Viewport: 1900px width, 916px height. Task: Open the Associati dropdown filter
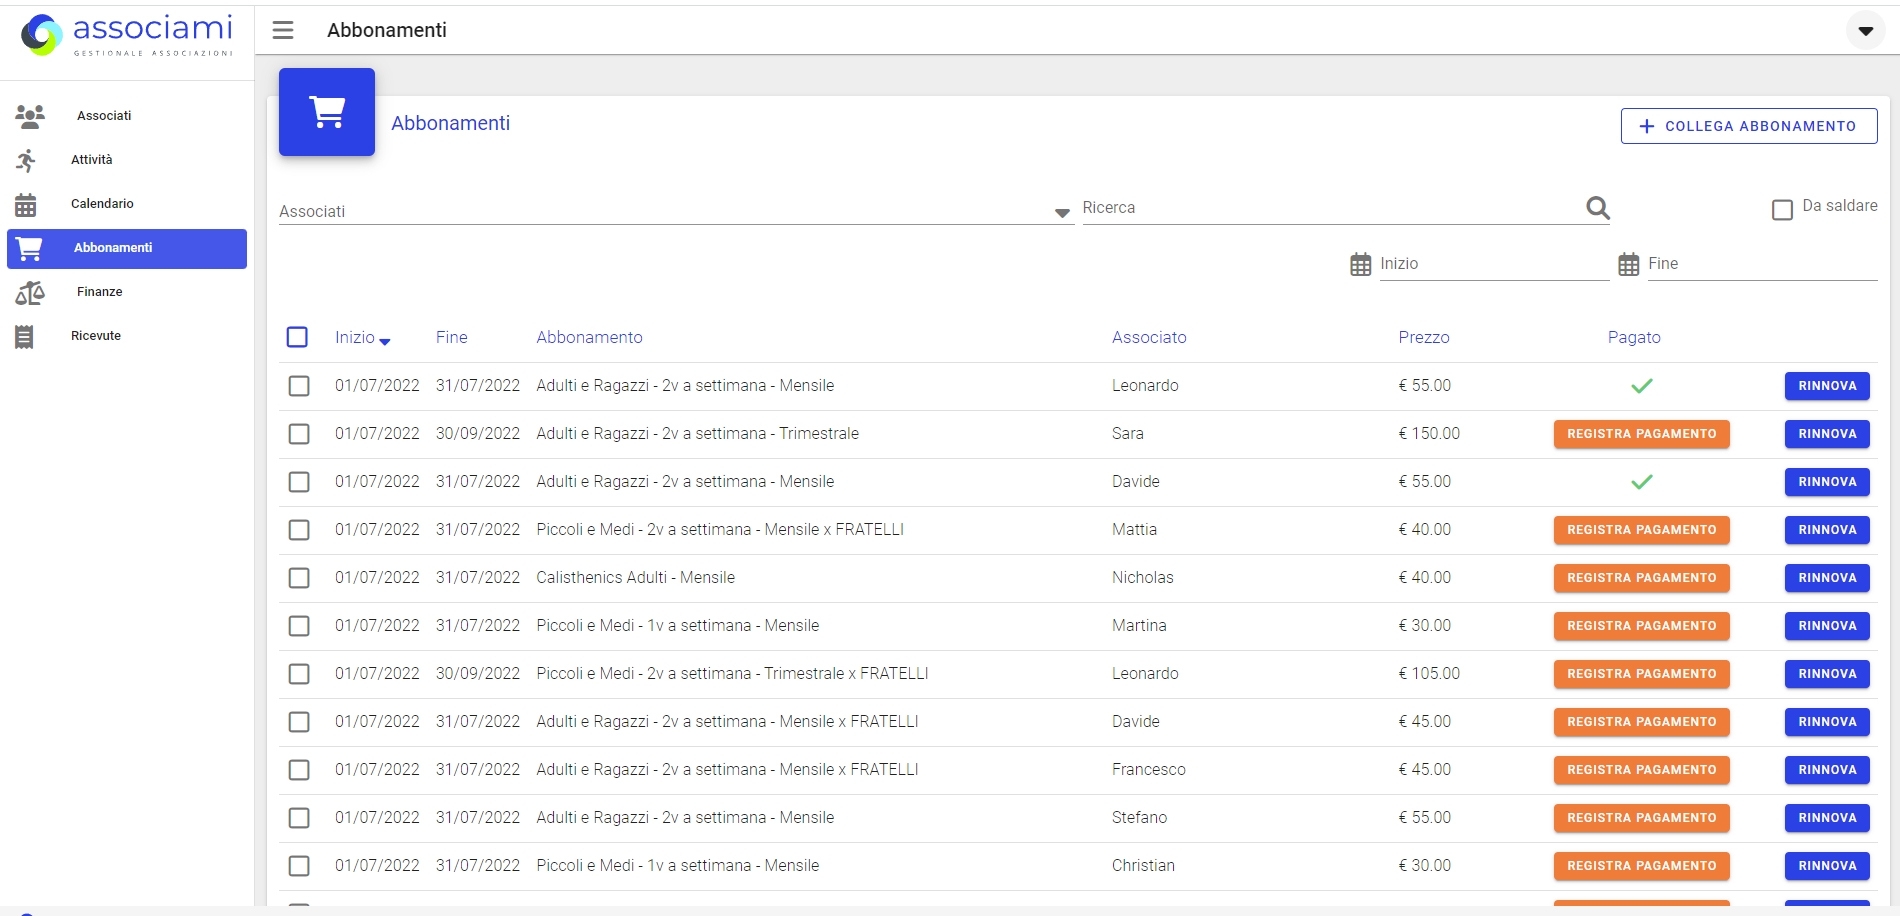pyautogui.click(x=1060, y=211)
